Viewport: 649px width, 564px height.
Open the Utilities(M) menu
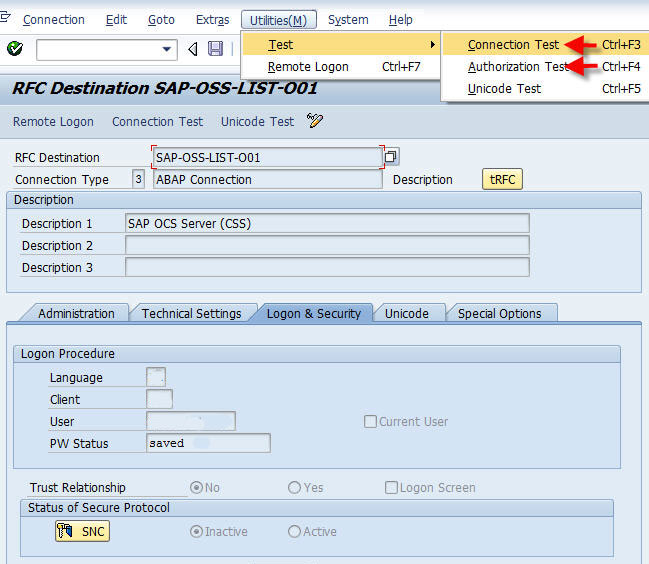pyautogui.click(x=279, y=20)
